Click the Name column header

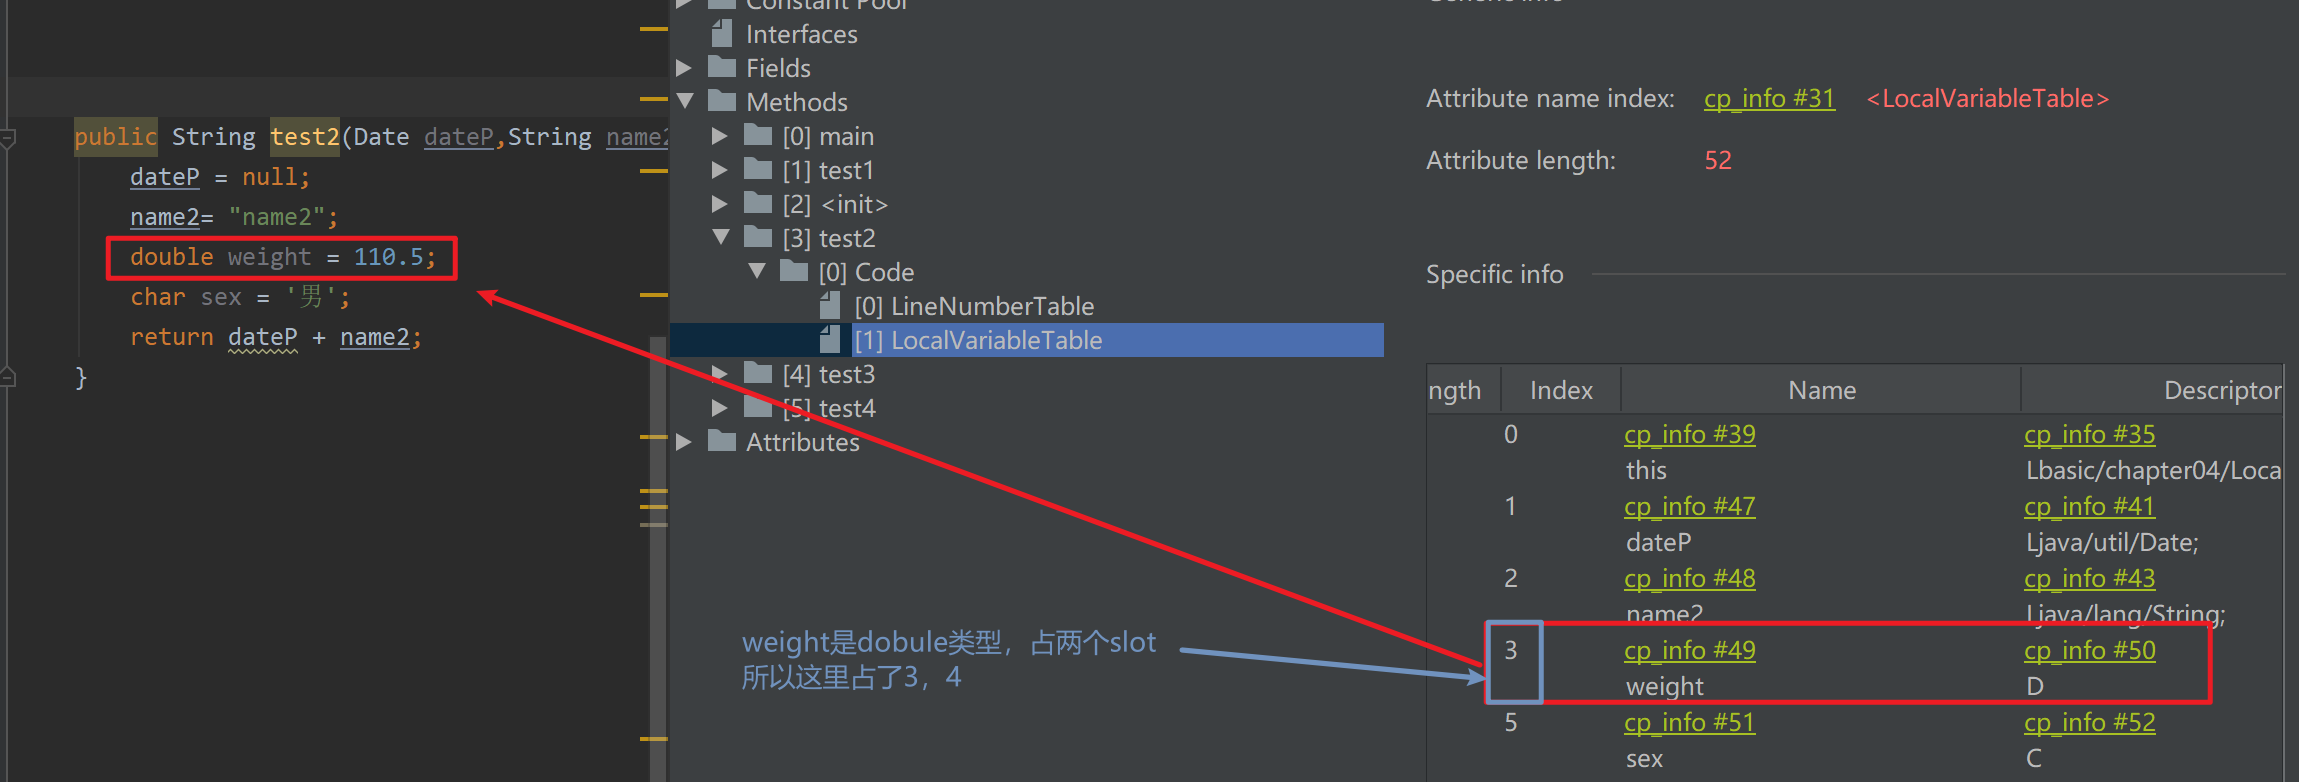[x=1821, y=390]
